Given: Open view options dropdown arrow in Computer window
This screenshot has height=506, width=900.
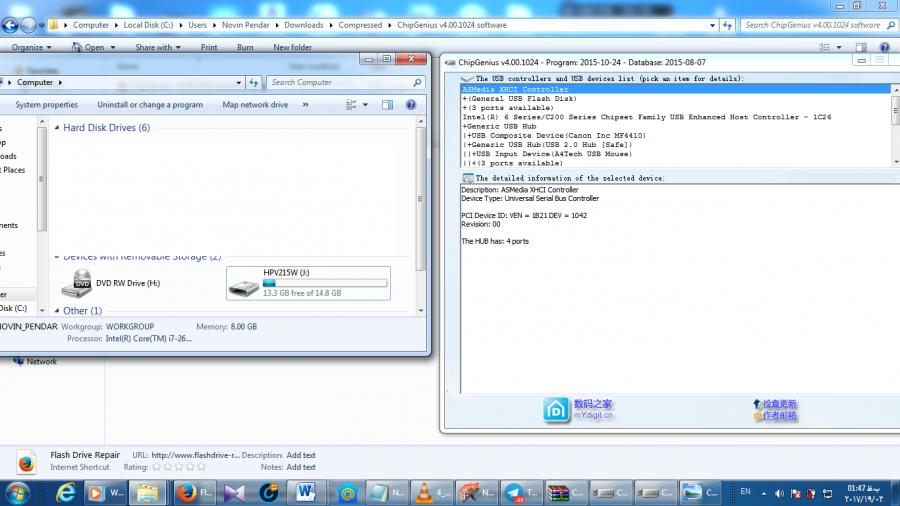Looking at the screenshot, I should pyautogui.click(x=365, y=104).
